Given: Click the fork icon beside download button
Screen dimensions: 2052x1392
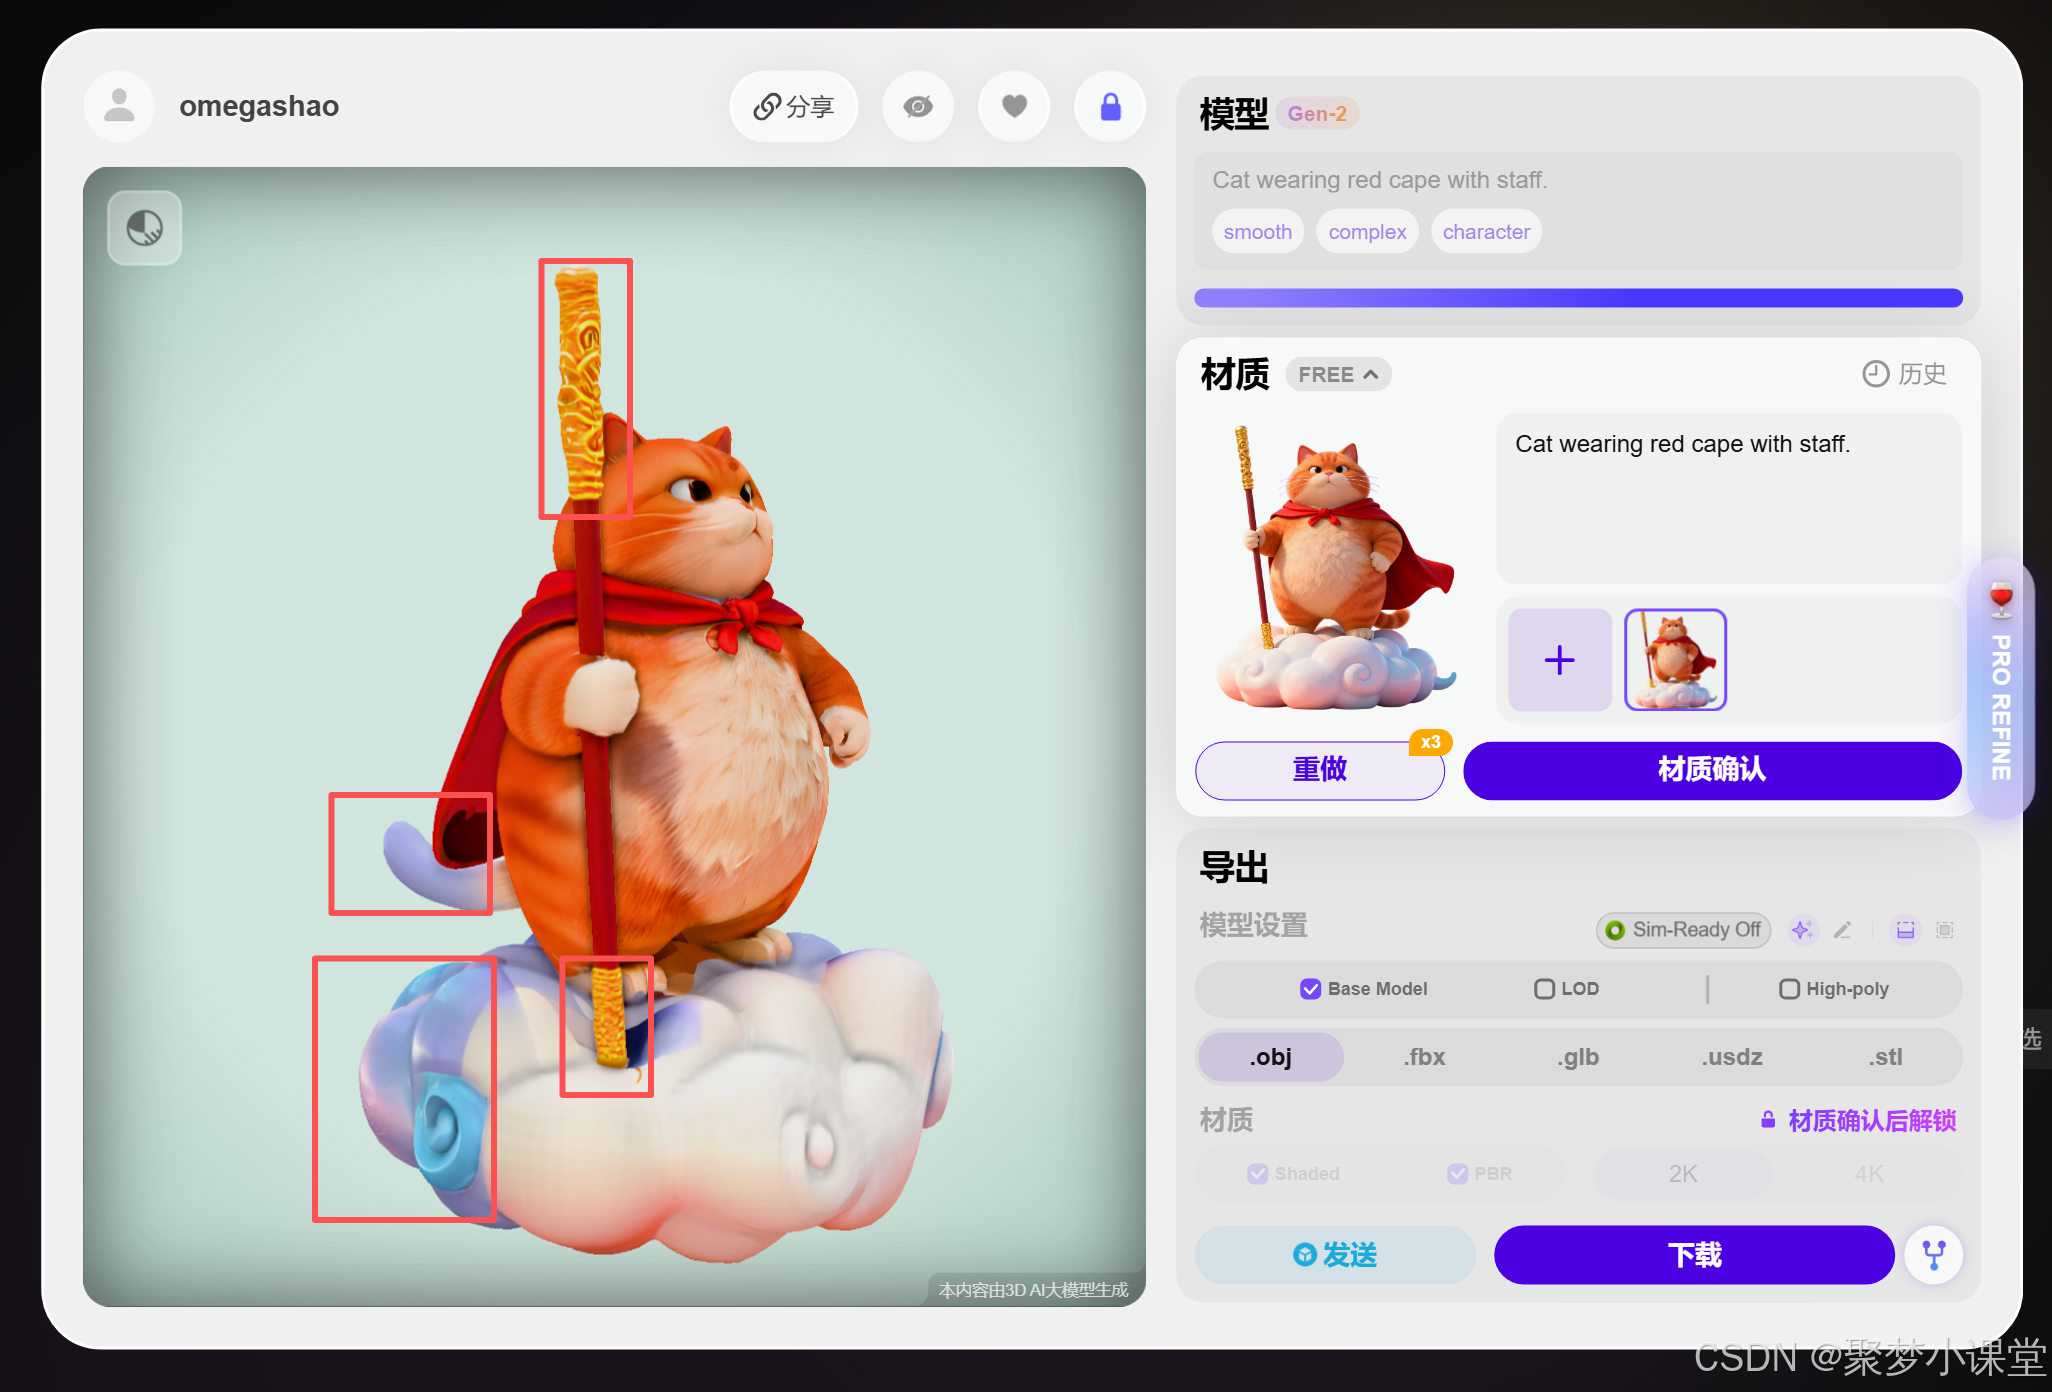Looking at the screenshot, I should click(1934, 1254).
